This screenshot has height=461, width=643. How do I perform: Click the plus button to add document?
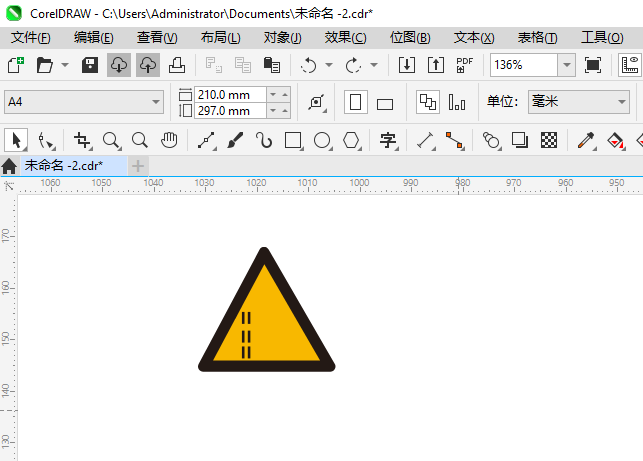(138, 166)
